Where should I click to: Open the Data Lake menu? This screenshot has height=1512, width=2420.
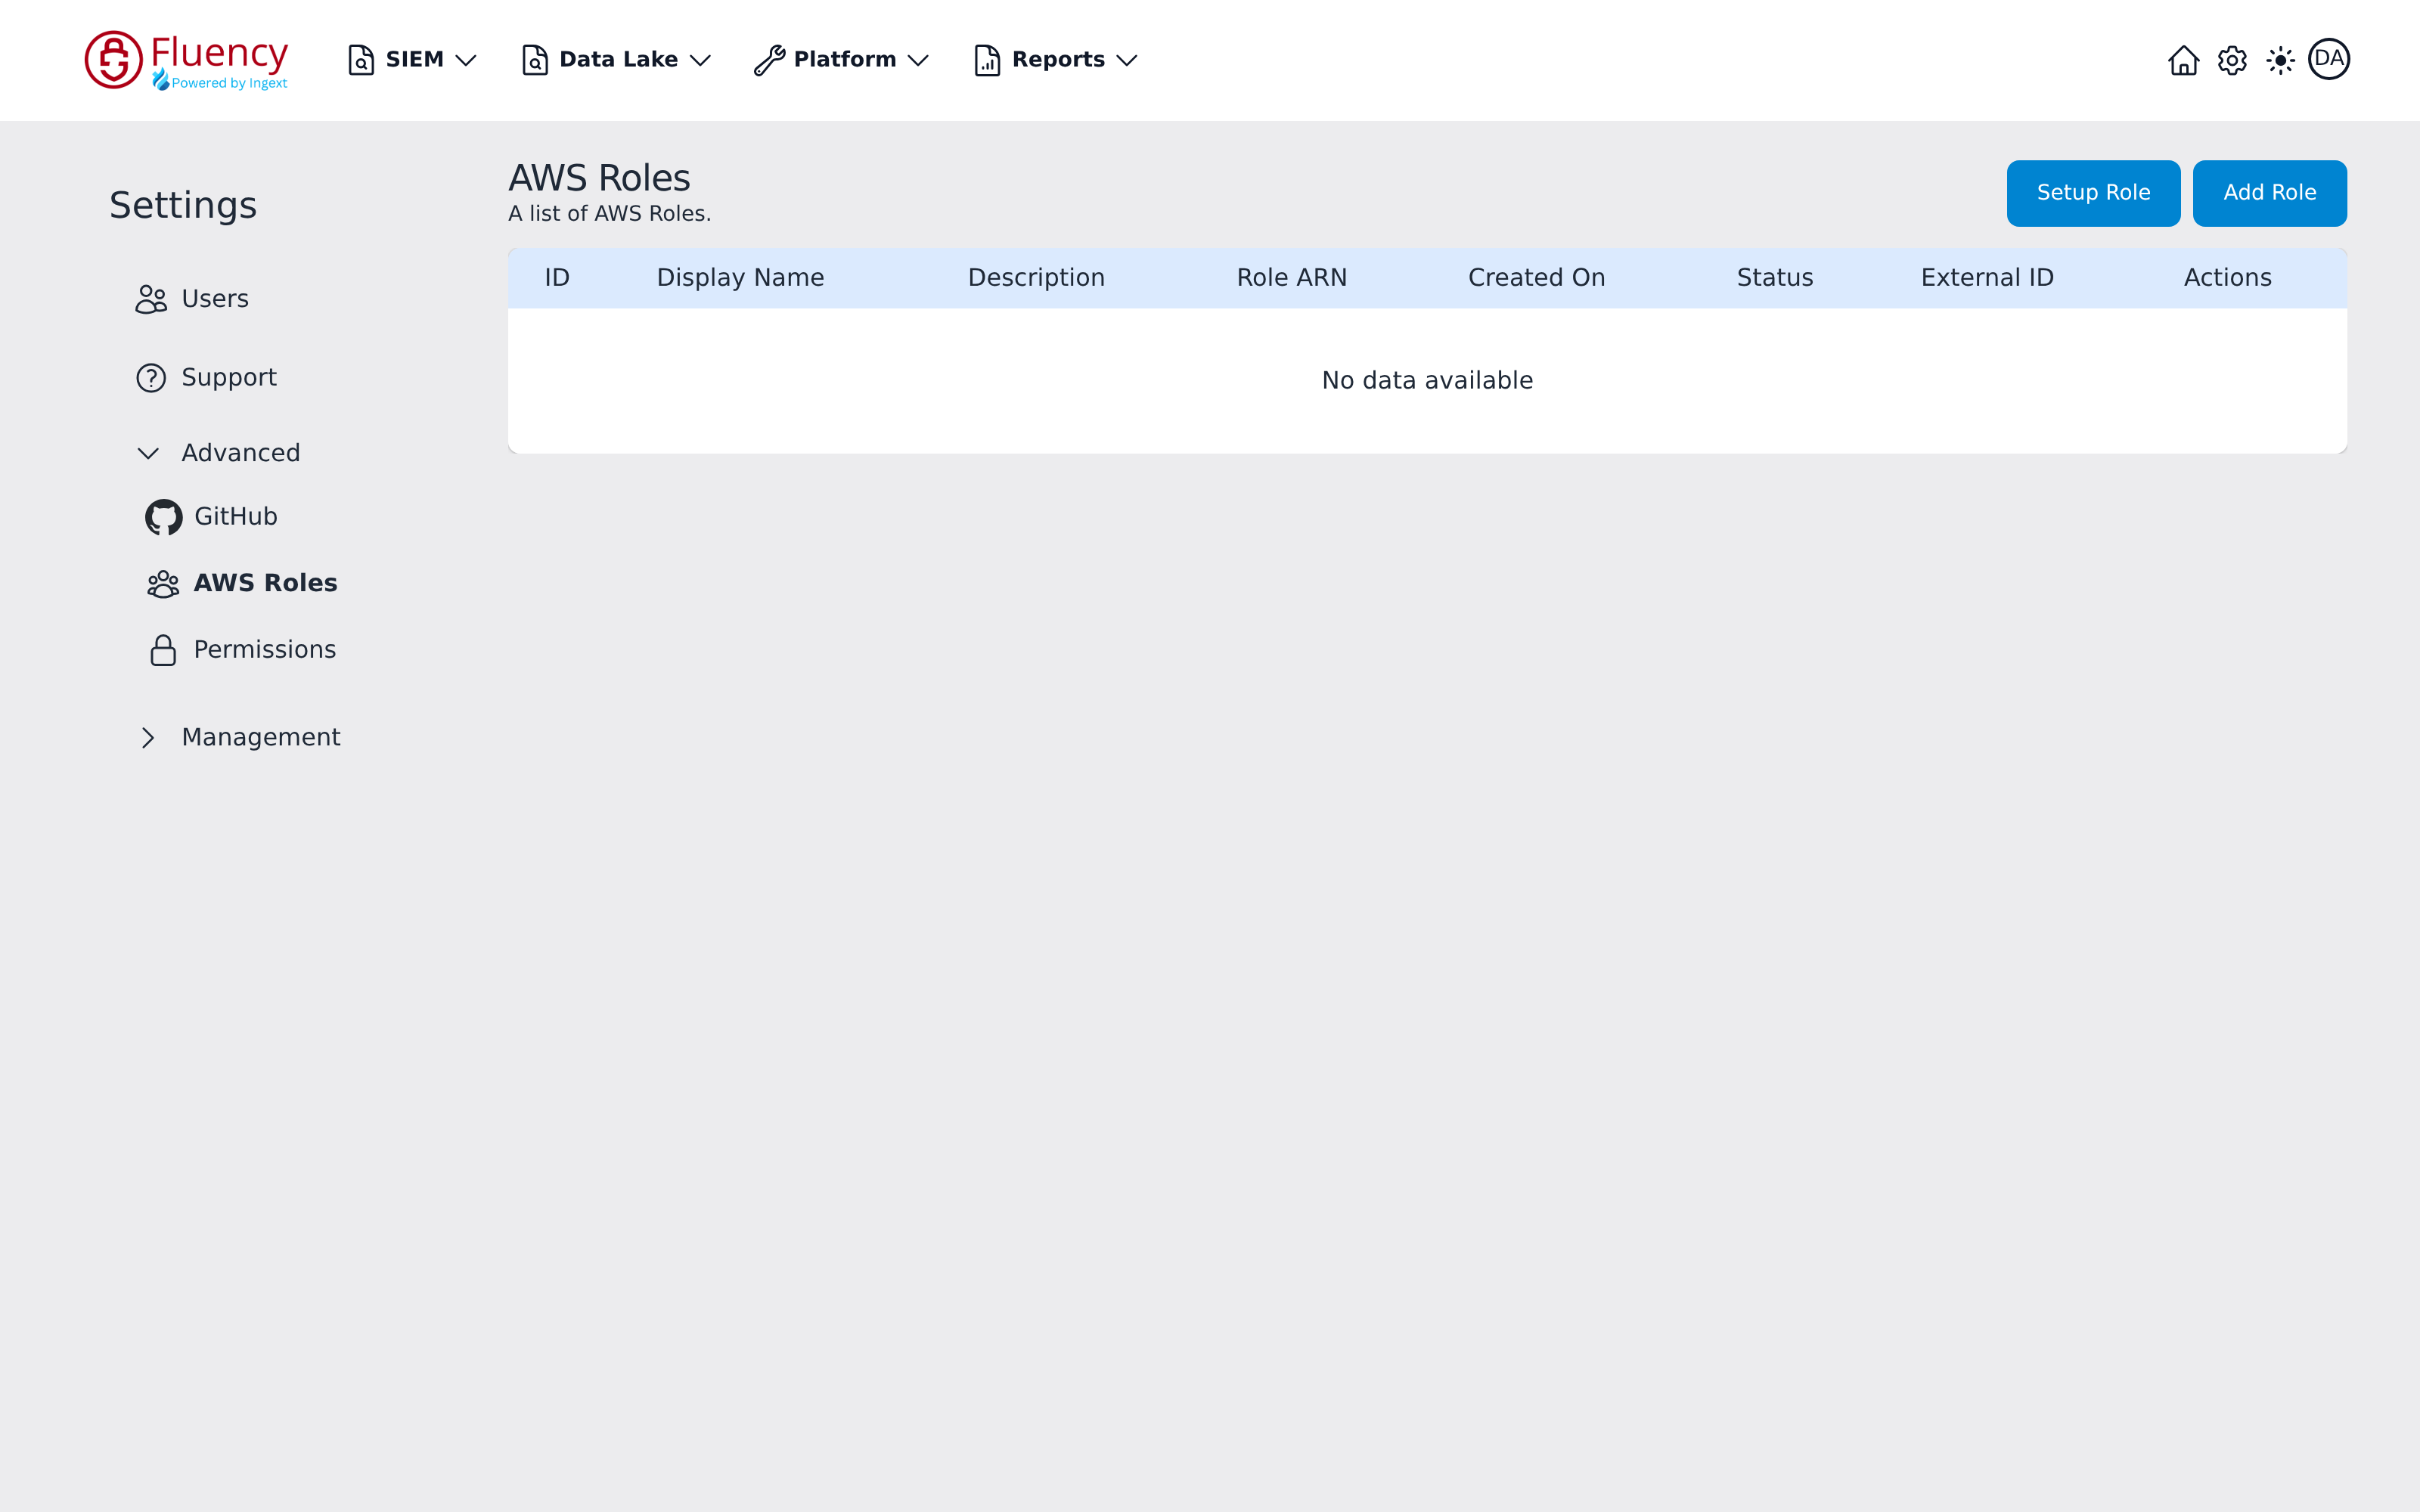coord(617,60)
